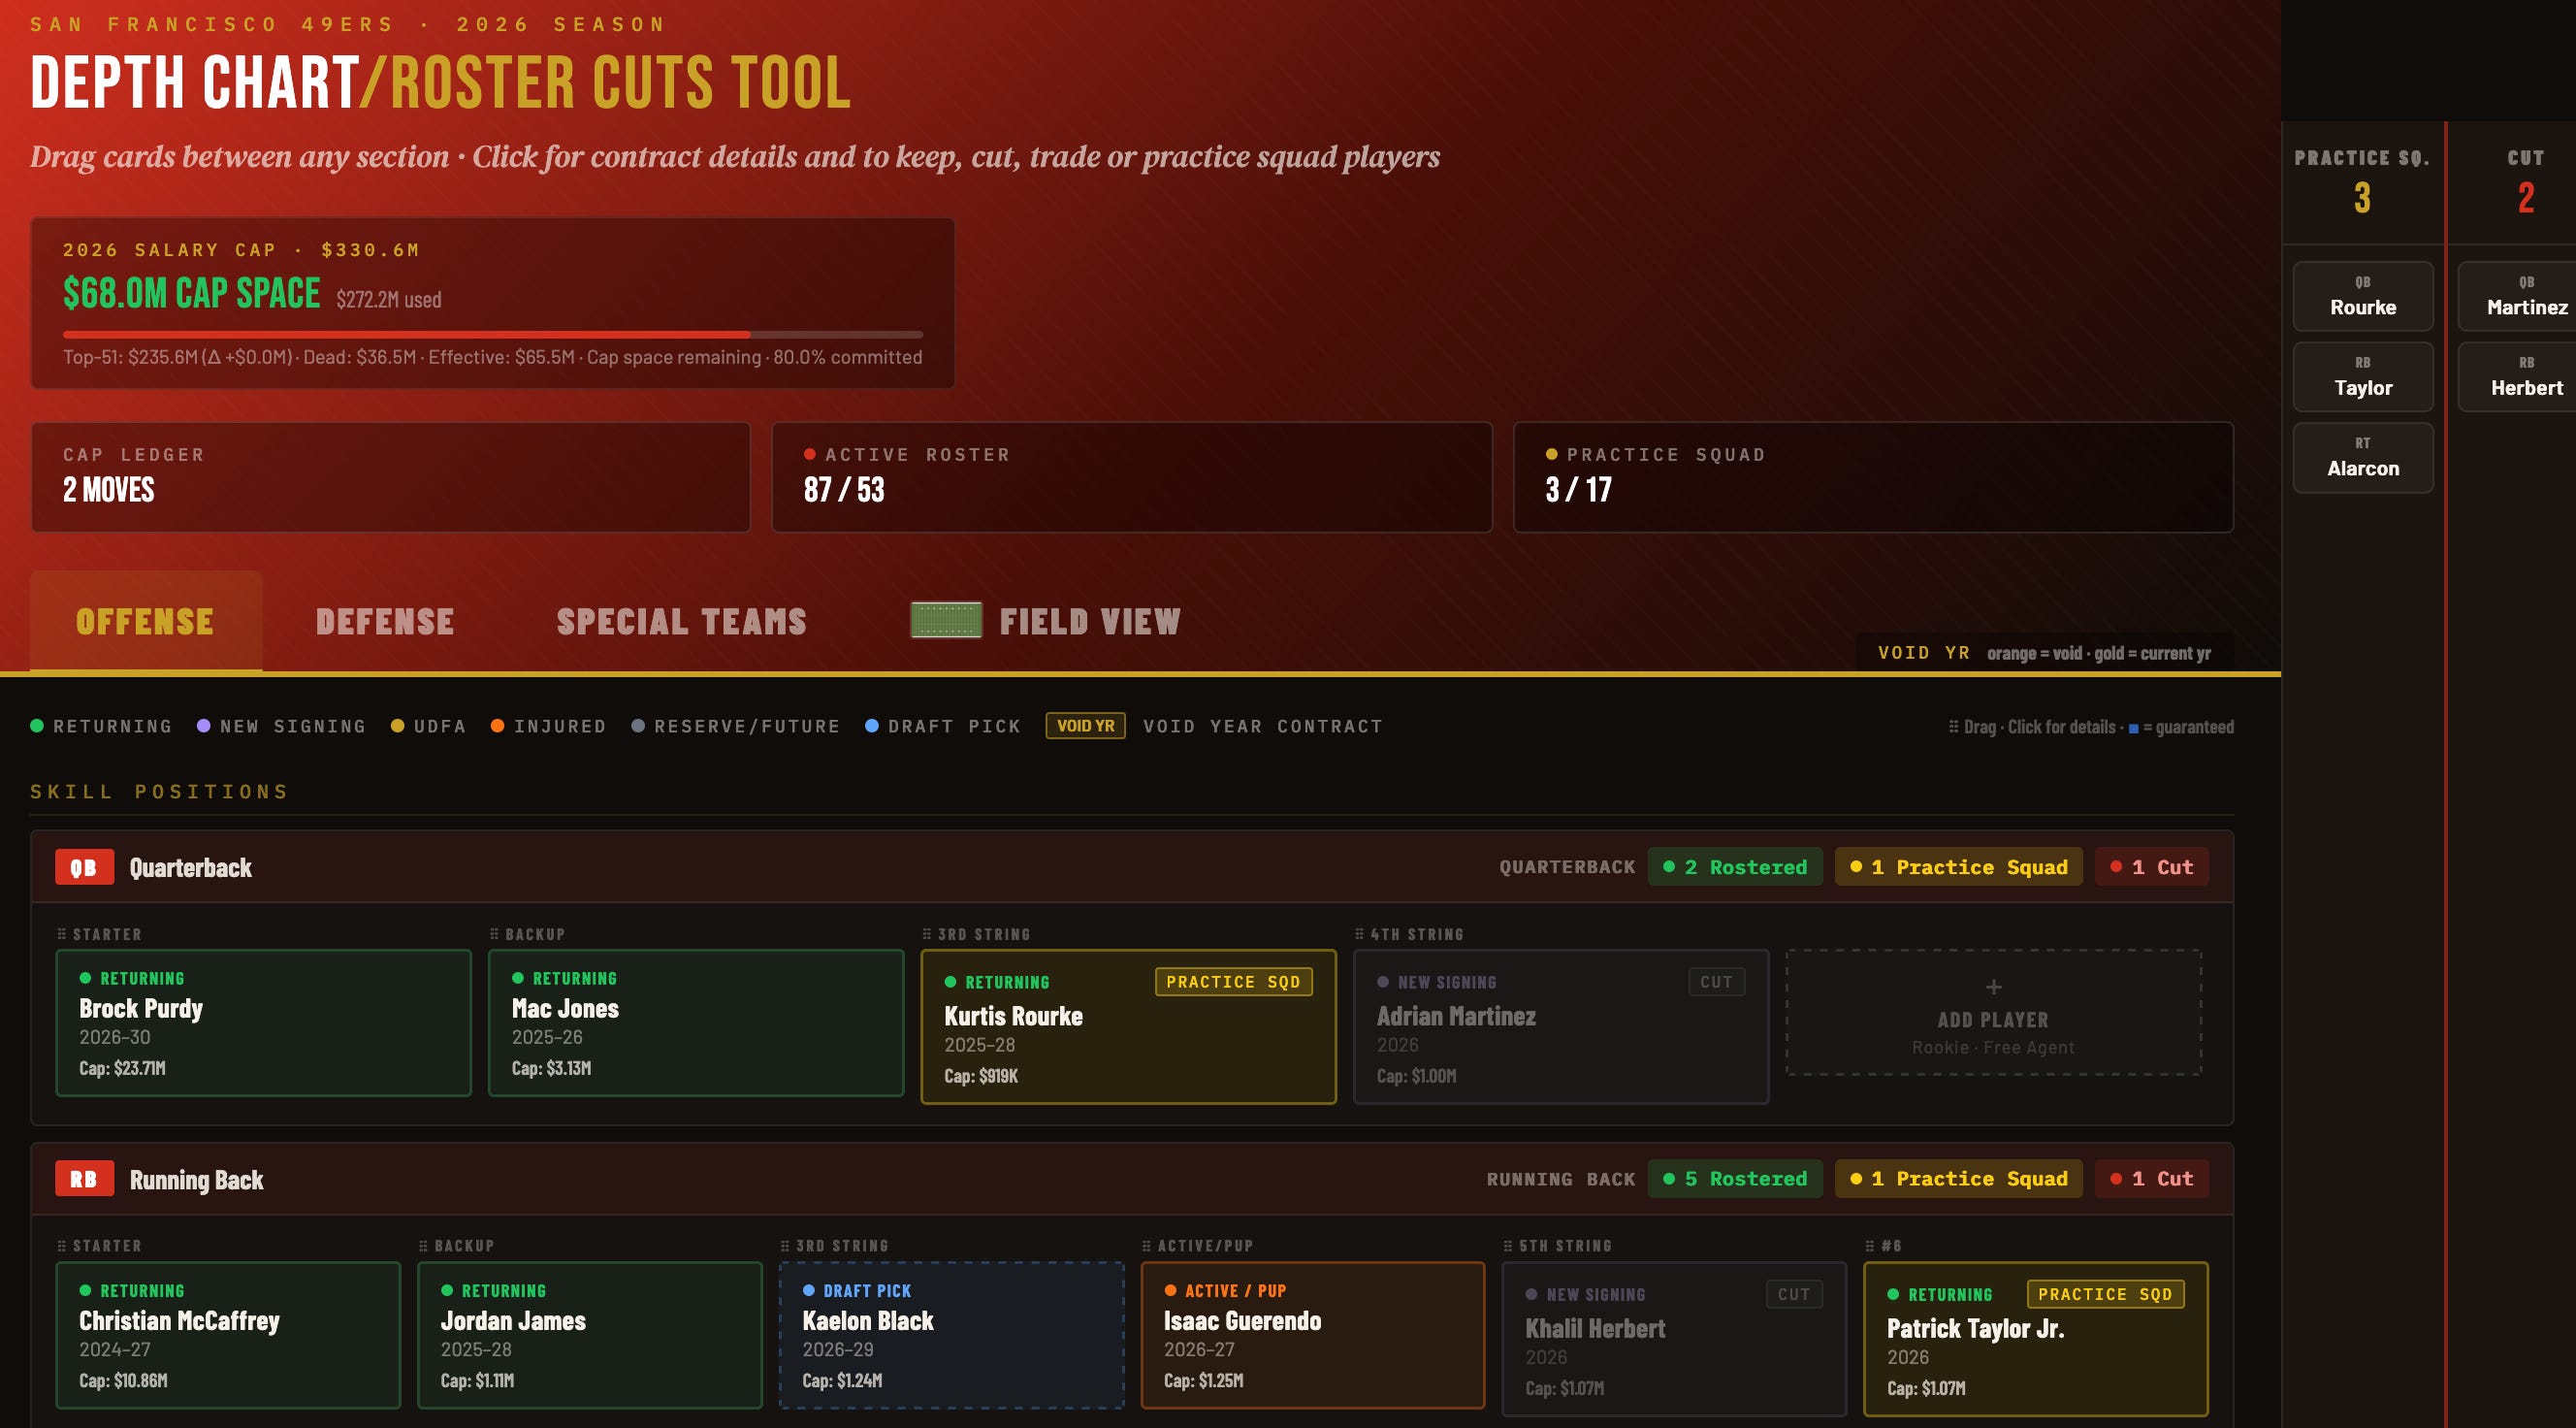Open Mac Jones player card
Screen dimensions: 2576x1428
(x=696, y=1022)
